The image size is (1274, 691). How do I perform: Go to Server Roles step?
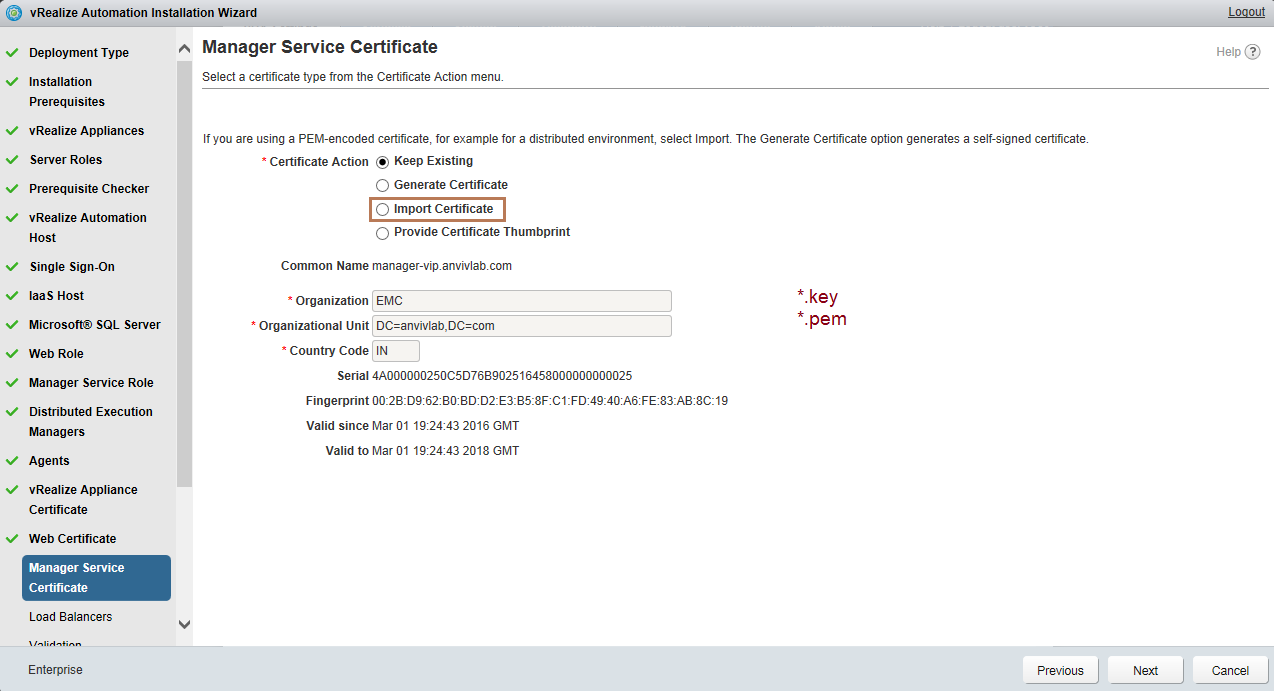[65, 160]
